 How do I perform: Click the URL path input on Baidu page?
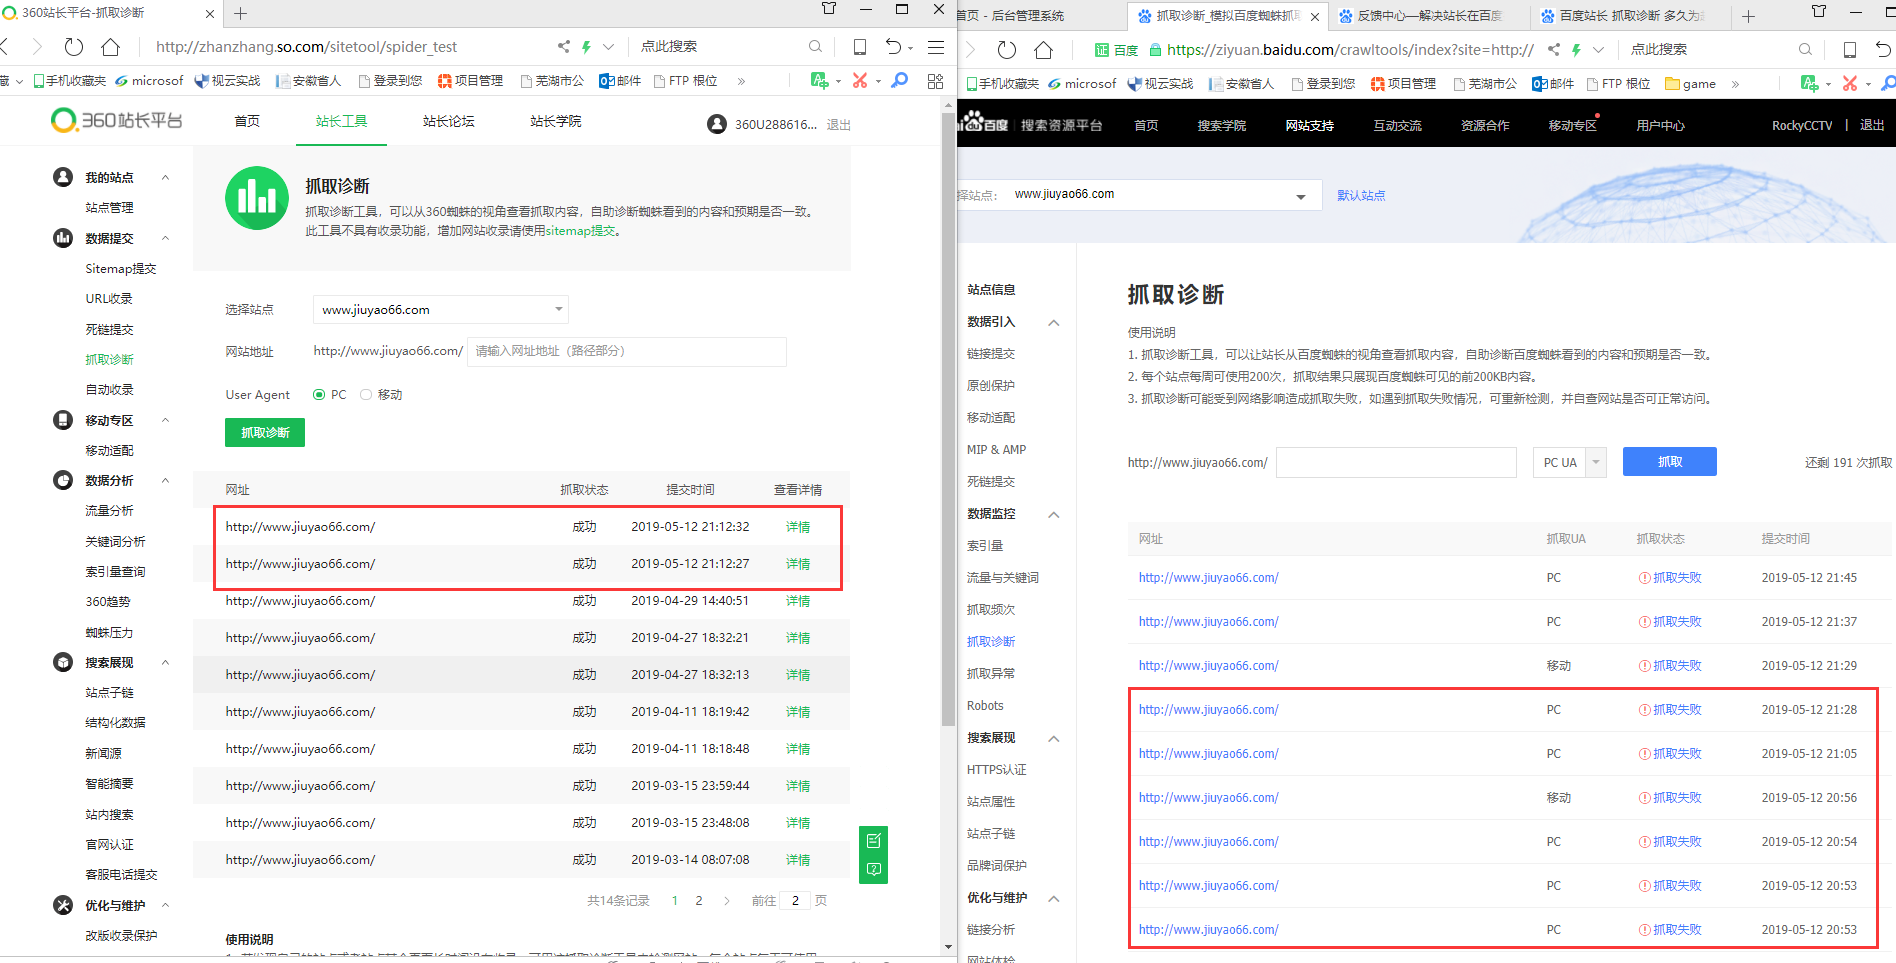(1396, 462)
